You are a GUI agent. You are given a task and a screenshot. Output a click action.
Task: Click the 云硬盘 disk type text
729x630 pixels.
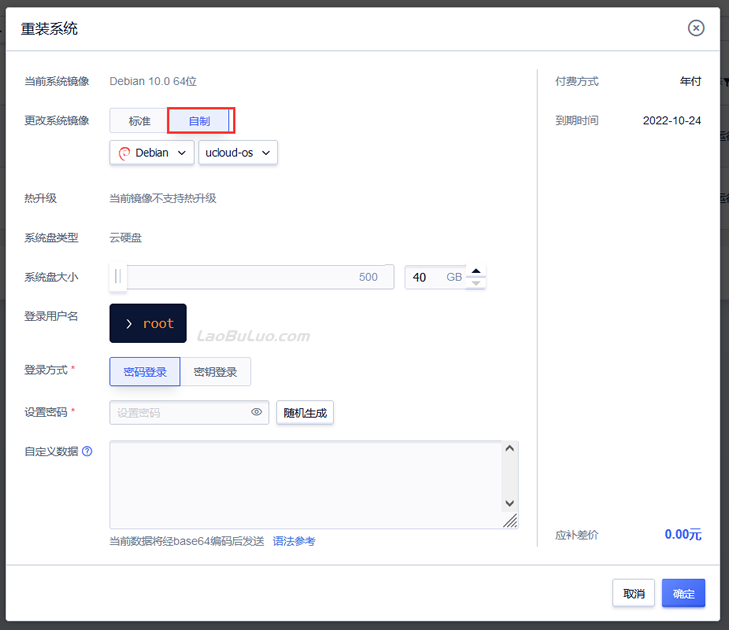126,238
